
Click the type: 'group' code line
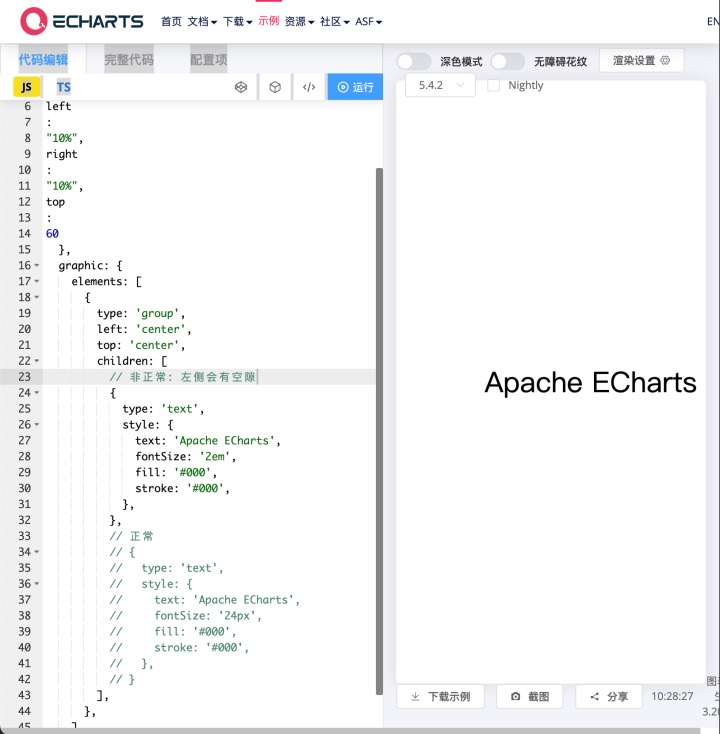click(x=141, y=313)
